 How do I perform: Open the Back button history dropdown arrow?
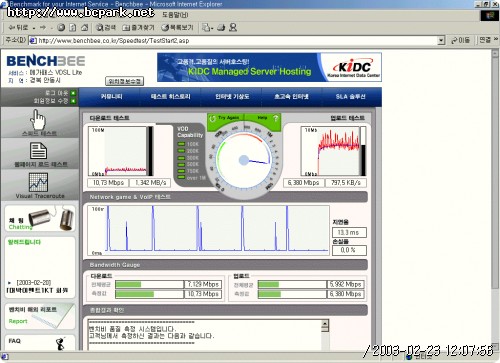[x=34, y=28]
